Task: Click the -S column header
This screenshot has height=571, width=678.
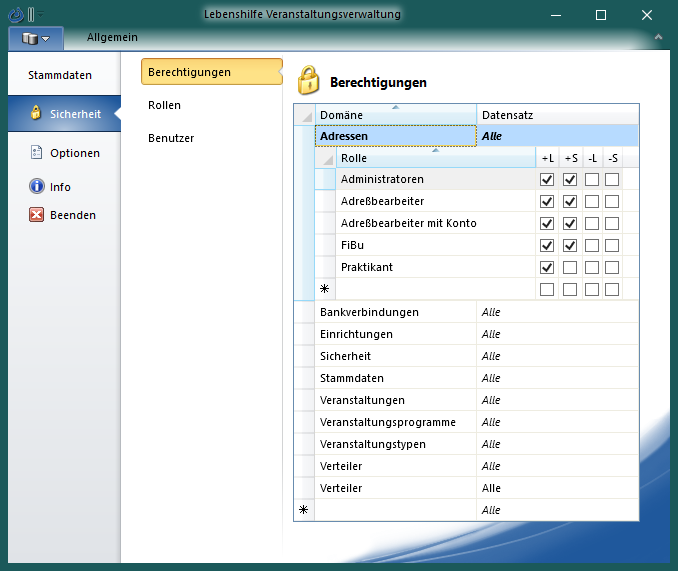Action: click(613, 158)
